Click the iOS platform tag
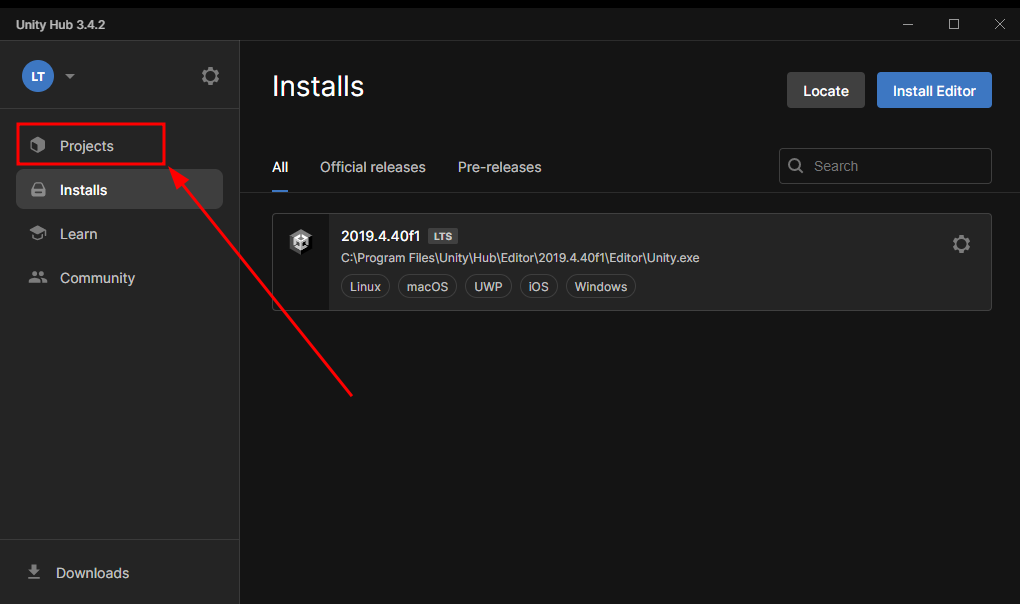 pyautogui.click(x=539, y=286)
